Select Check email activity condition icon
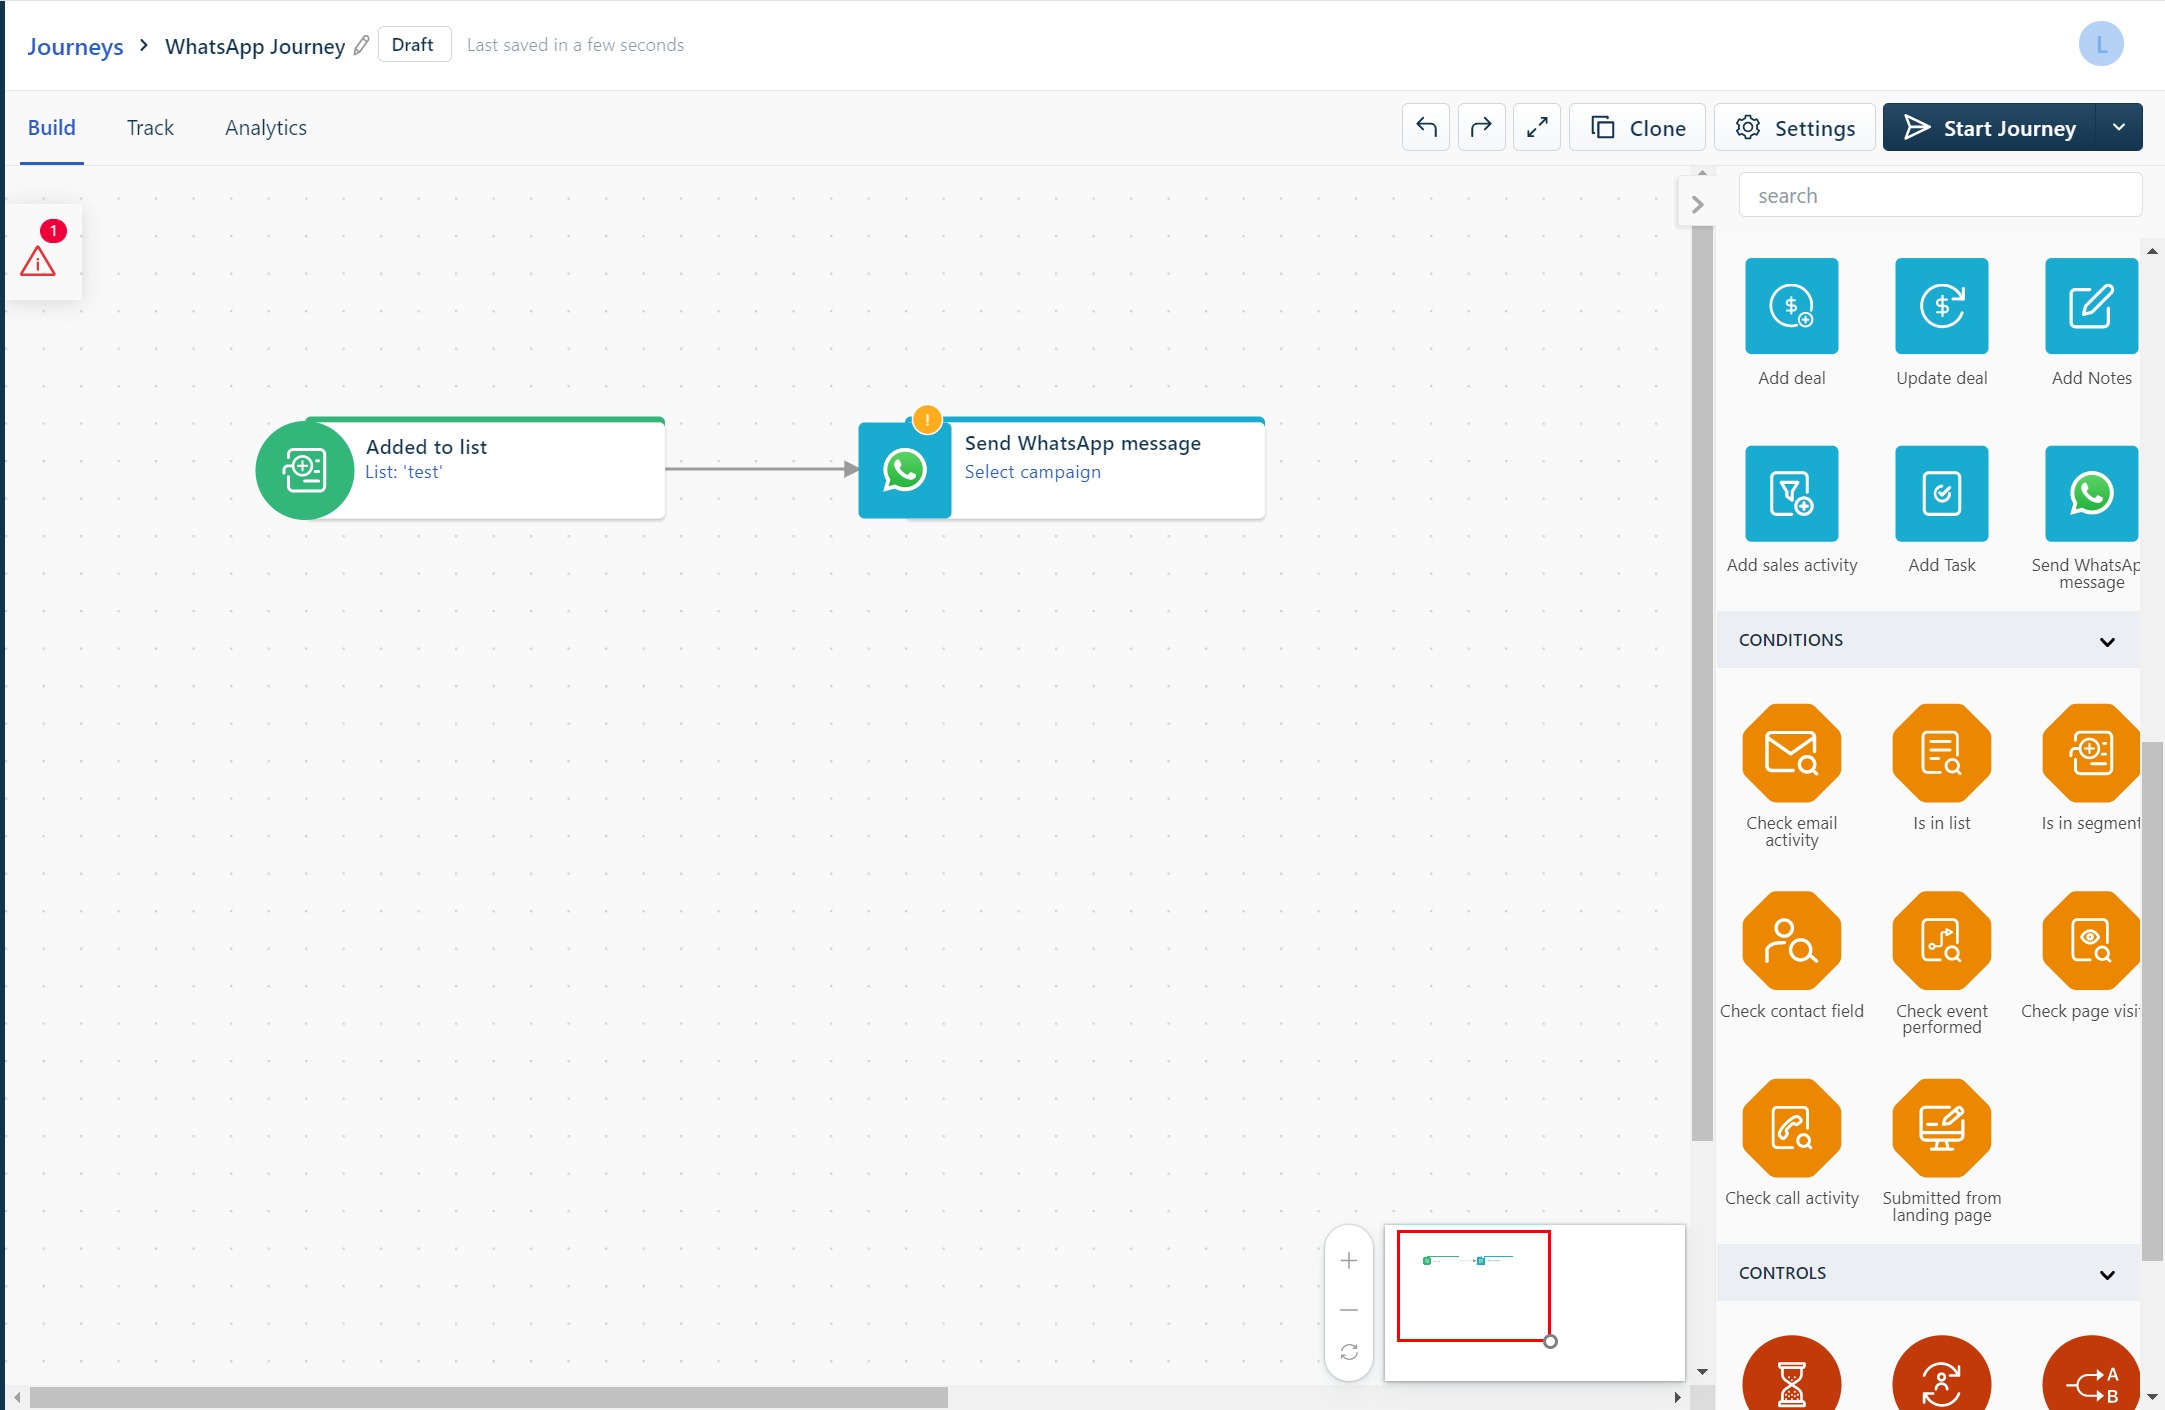Screen dimensions: 2165x1410 [1791, 753]
